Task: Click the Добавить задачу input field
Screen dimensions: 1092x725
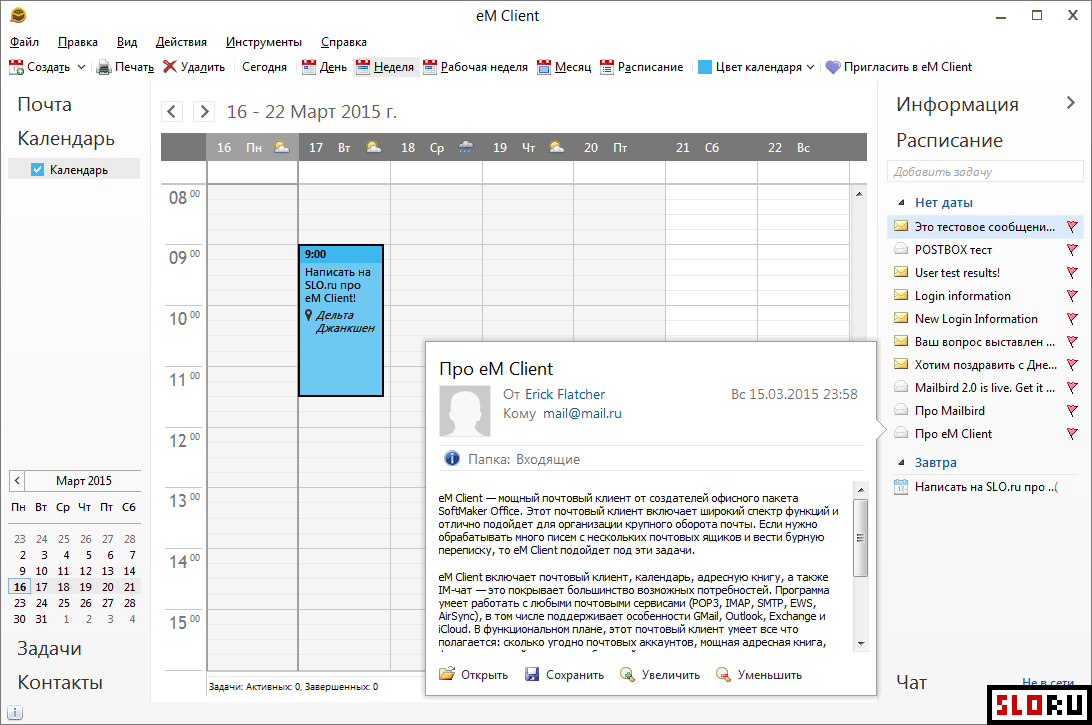Action: [985, 171]
